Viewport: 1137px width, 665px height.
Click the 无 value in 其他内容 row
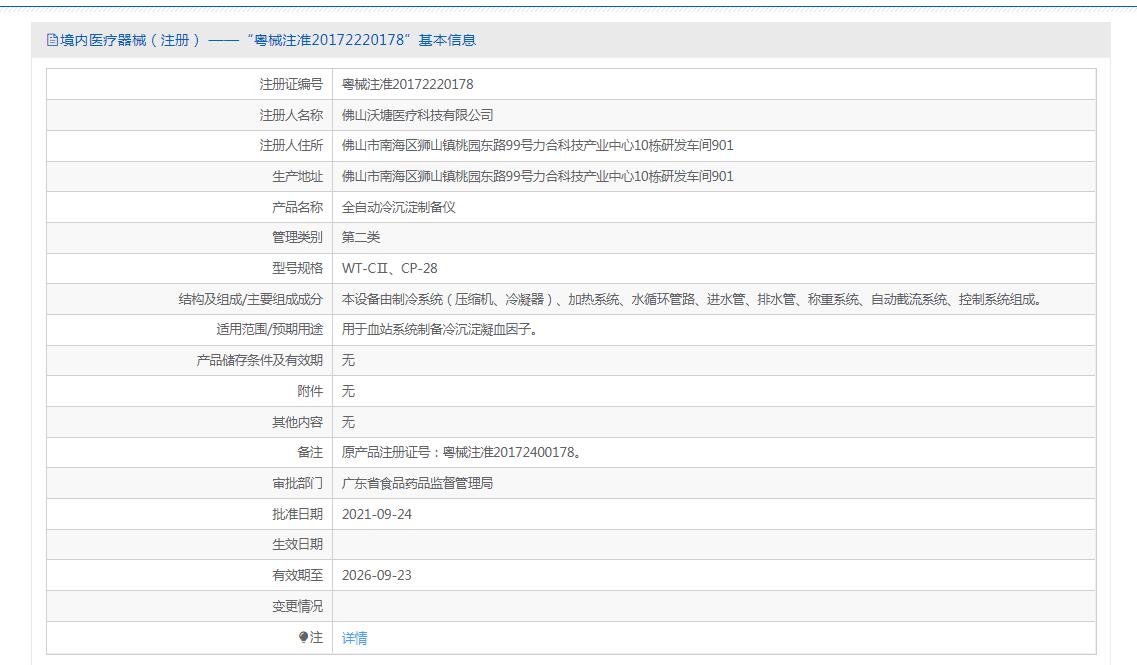(348, 422)
